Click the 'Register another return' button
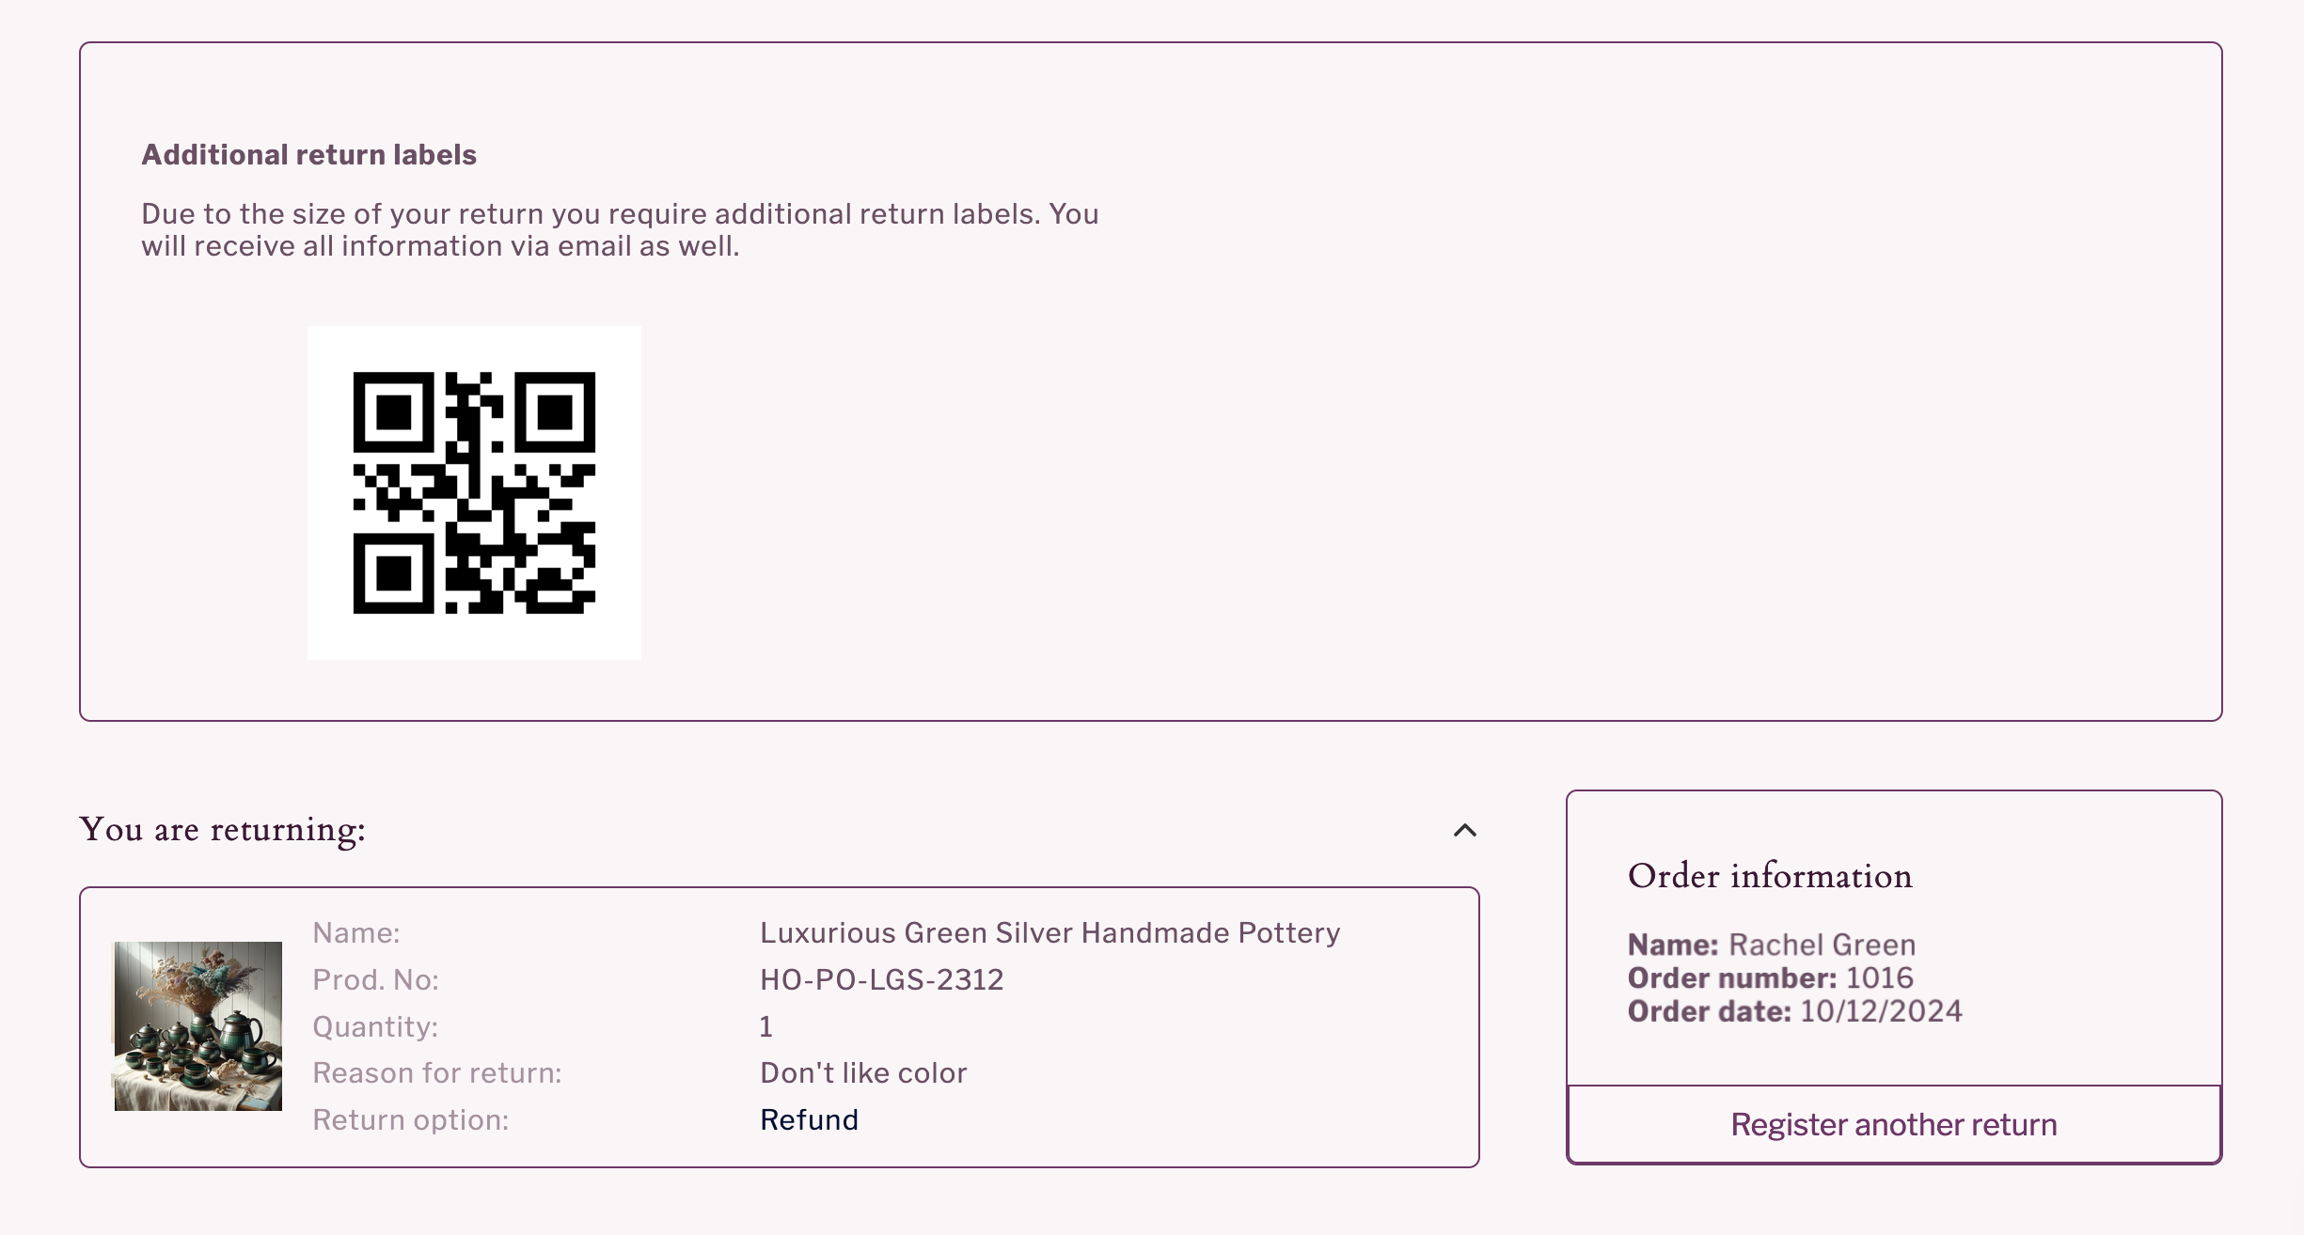The height and width of the screenshot is (1235, 2304). (x=1892, y=1123)
